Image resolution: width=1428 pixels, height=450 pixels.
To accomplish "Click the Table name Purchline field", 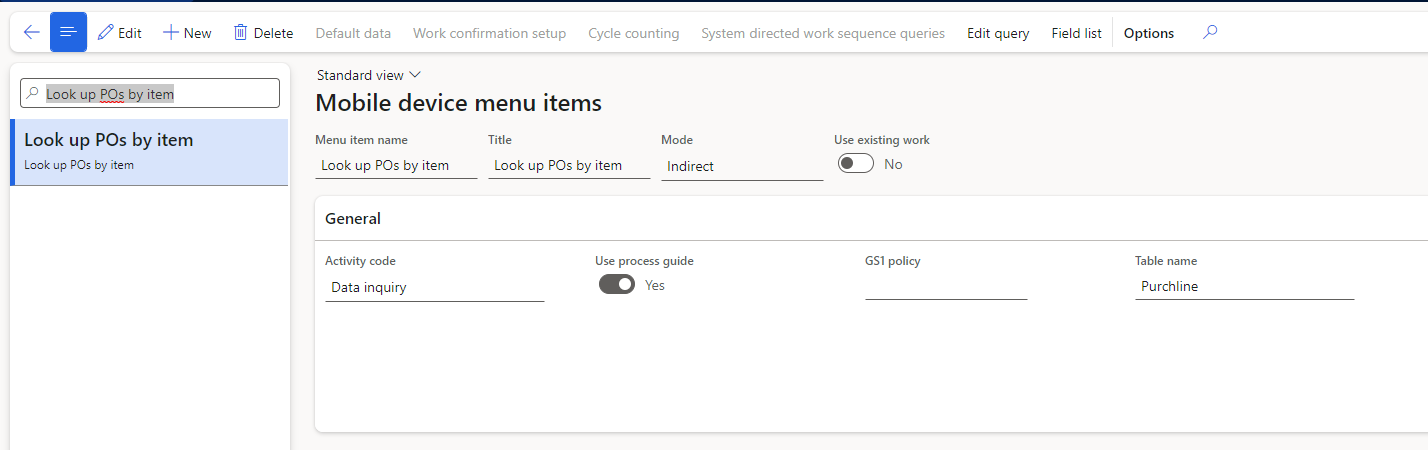I will (1245, 286).
